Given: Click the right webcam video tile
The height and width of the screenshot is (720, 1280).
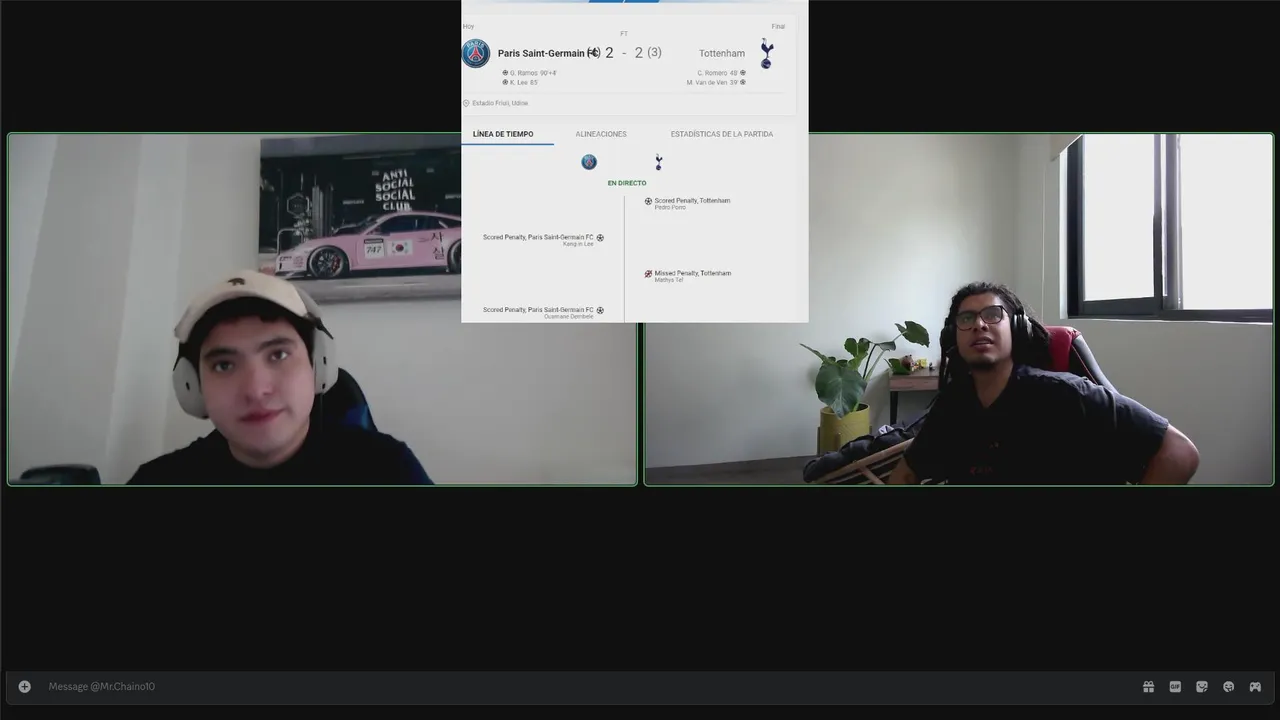Looking at the screenshot, I should [x=959, y=309].
